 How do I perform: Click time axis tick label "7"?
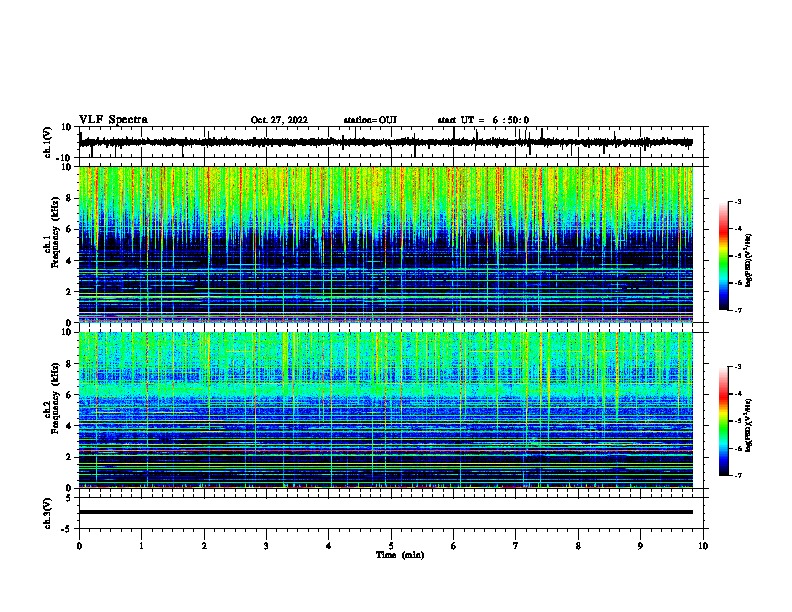[516, 546]
